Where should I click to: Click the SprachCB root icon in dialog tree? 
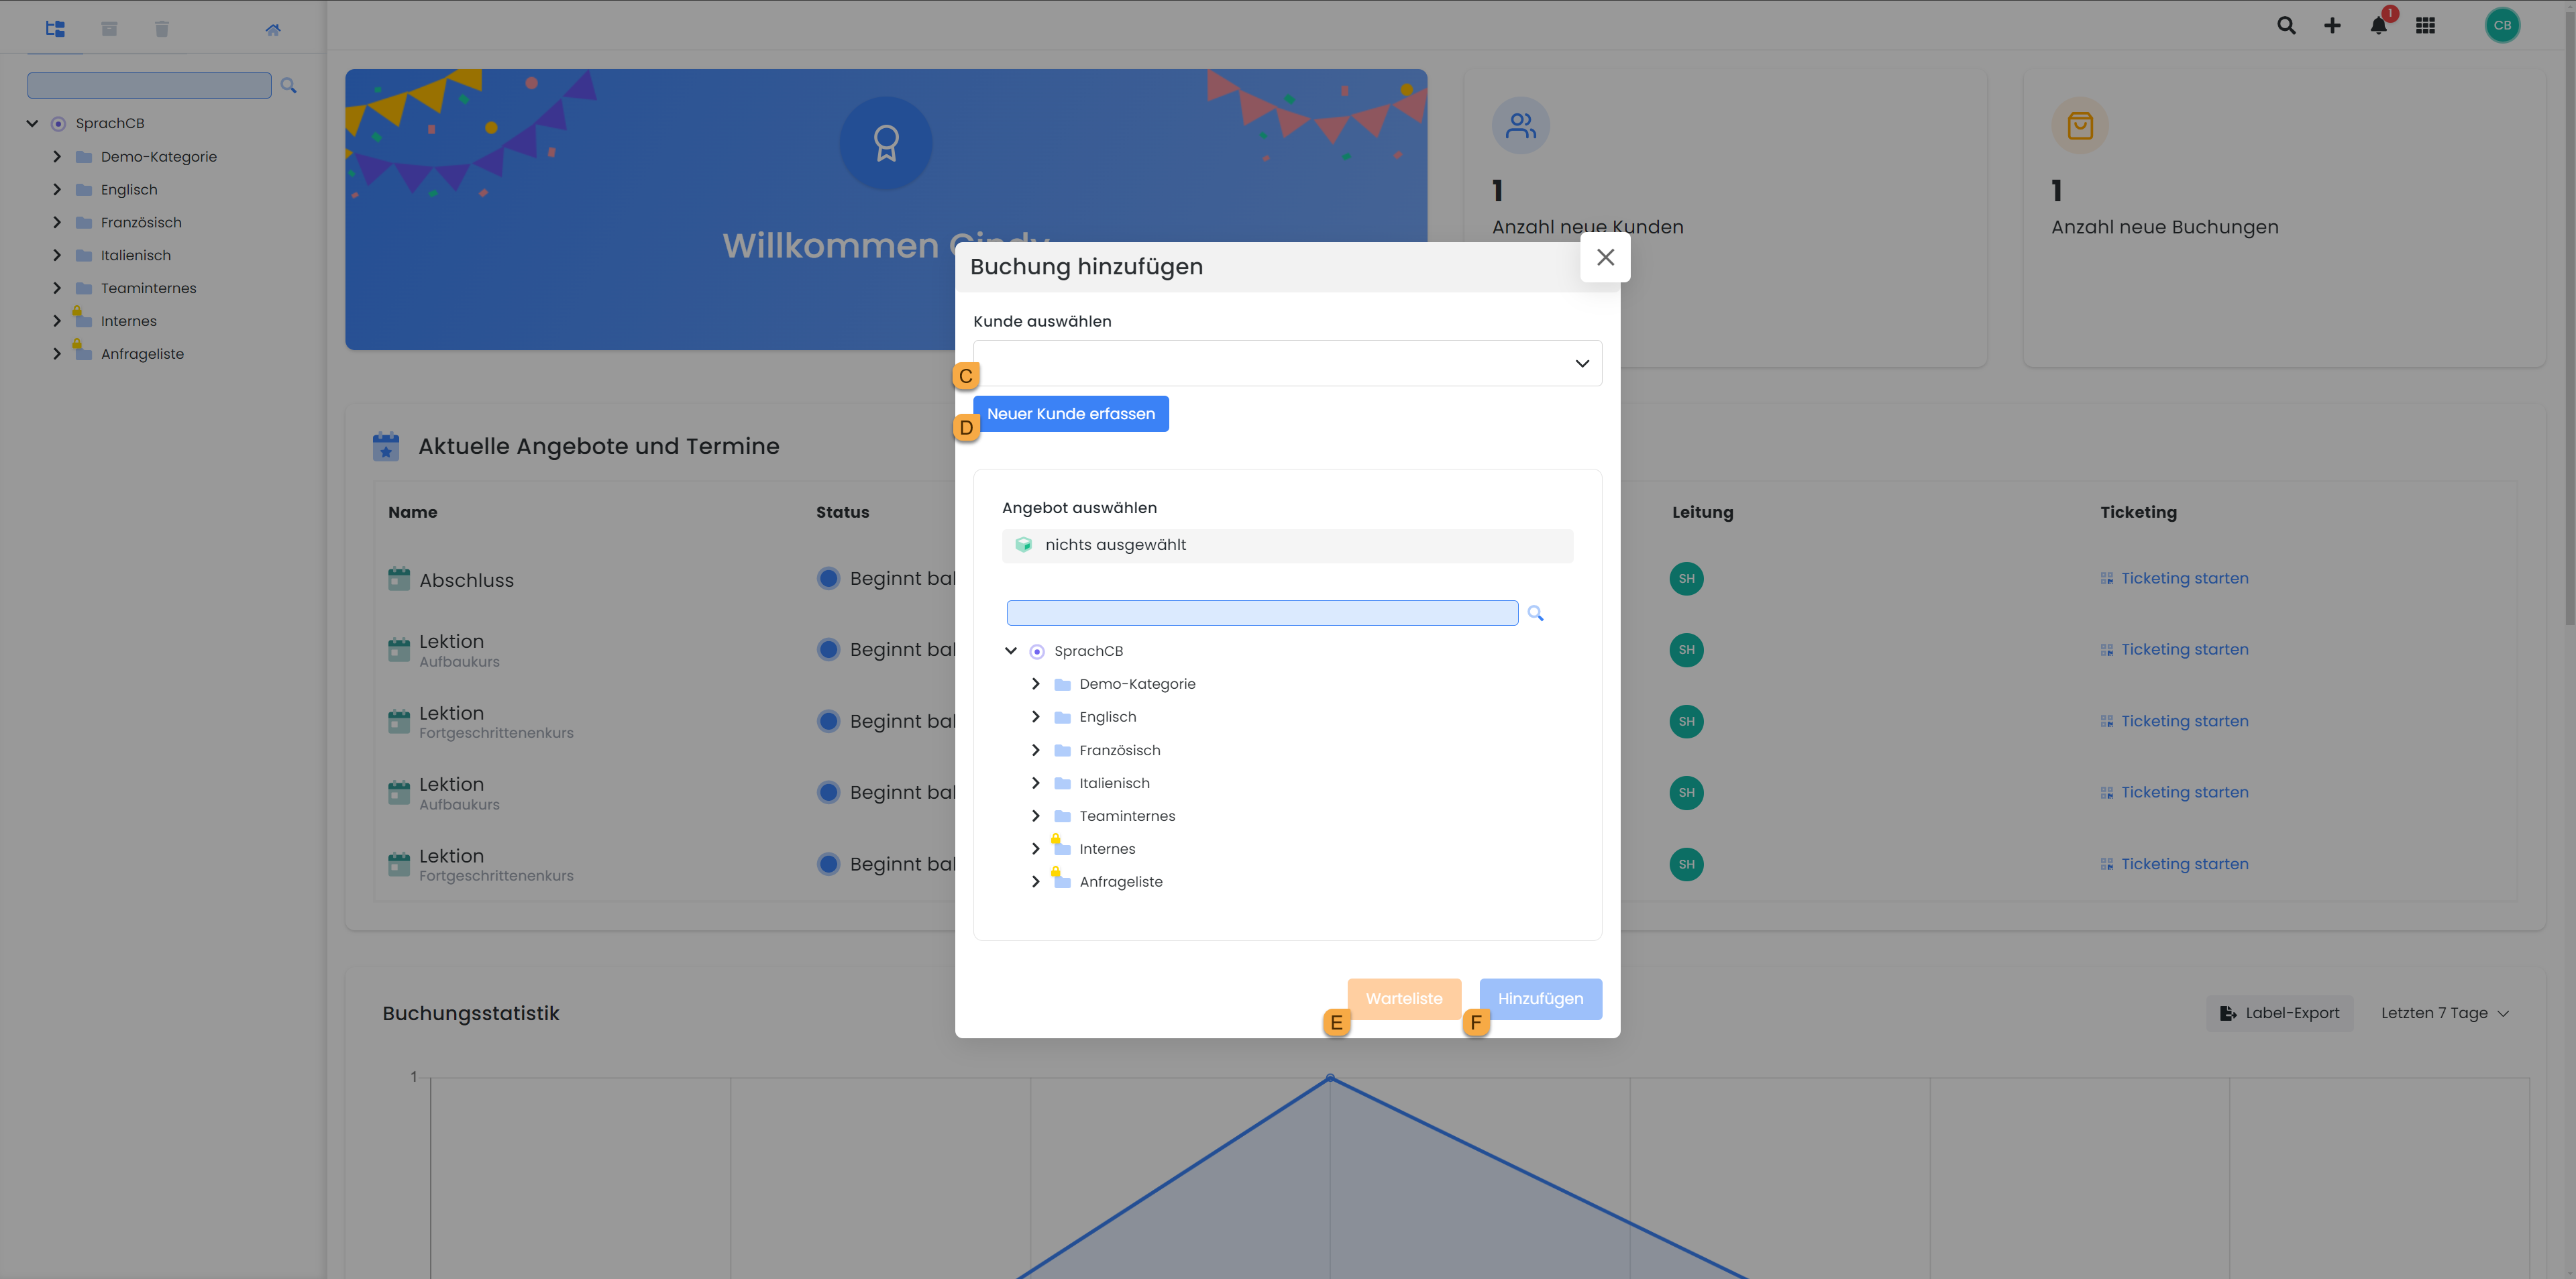1037,651
